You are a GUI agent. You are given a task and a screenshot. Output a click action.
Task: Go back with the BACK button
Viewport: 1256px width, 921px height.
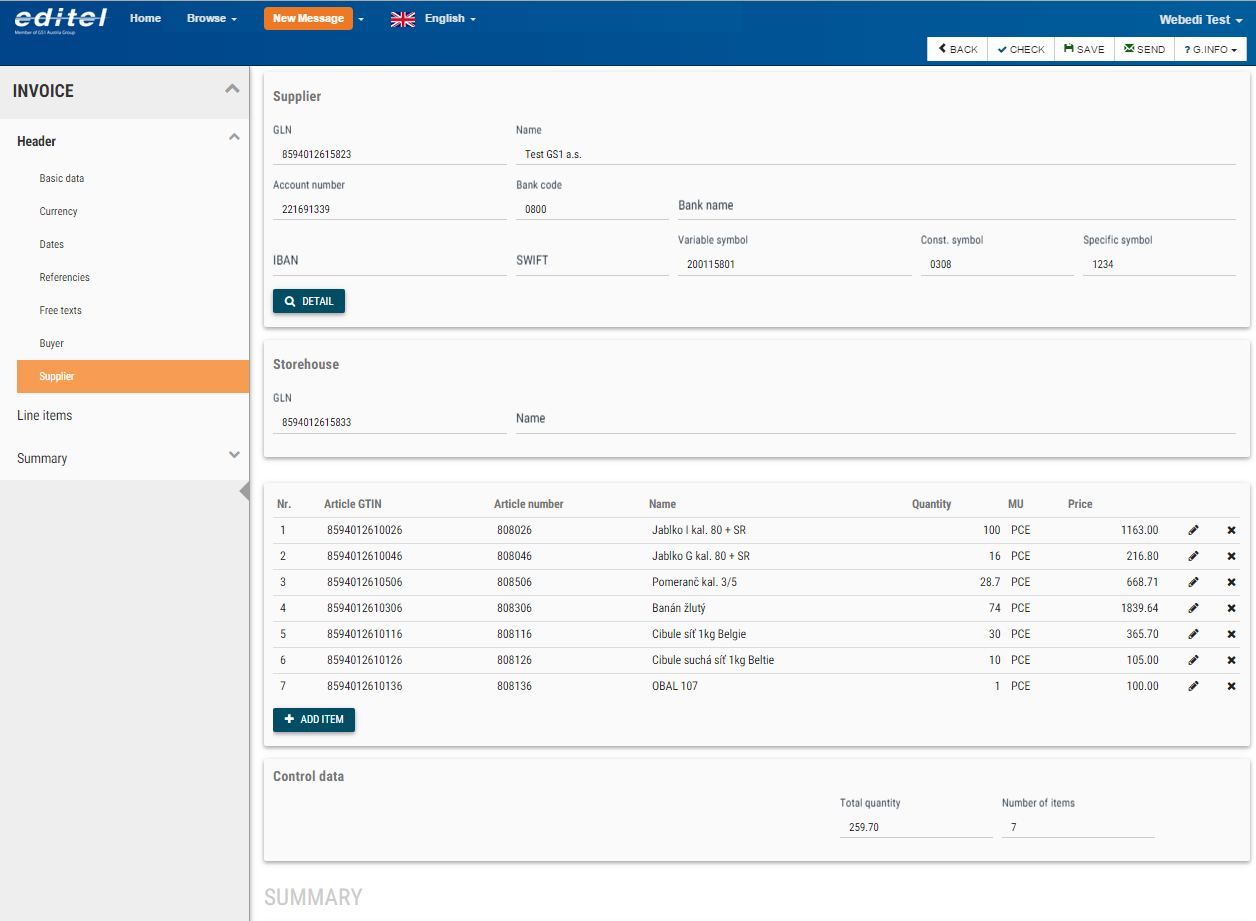coord(958,49)
